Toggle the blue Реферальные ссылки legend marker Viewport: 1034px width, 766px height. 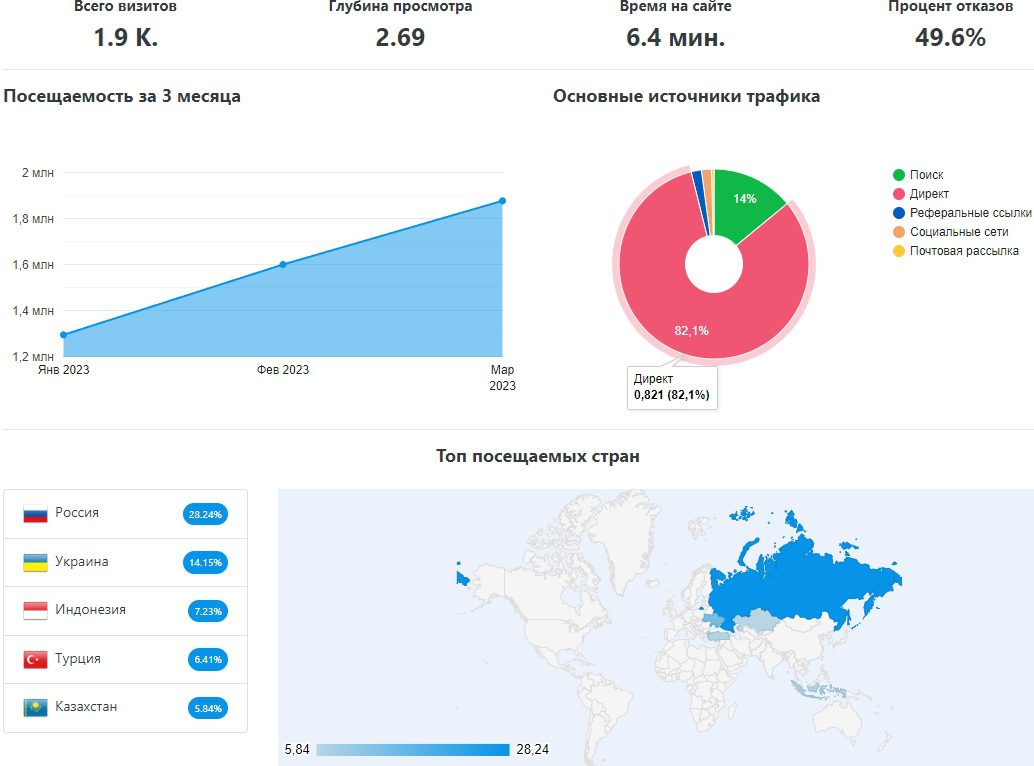click(x=898, y=213)
